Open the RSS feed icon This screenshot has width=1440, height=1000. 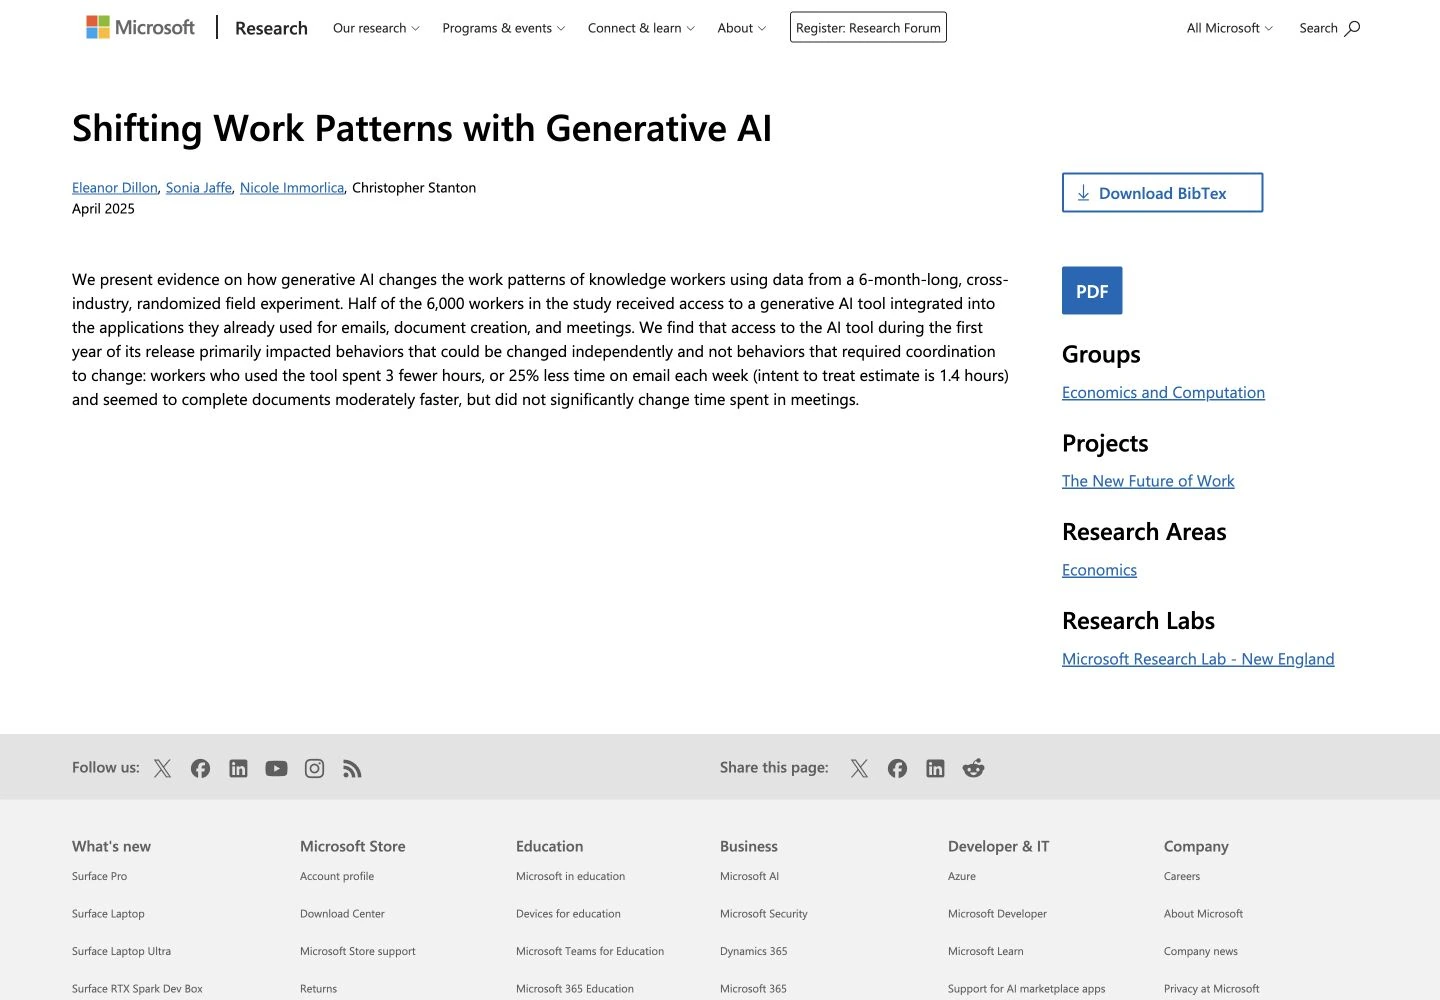pos(352,768)
